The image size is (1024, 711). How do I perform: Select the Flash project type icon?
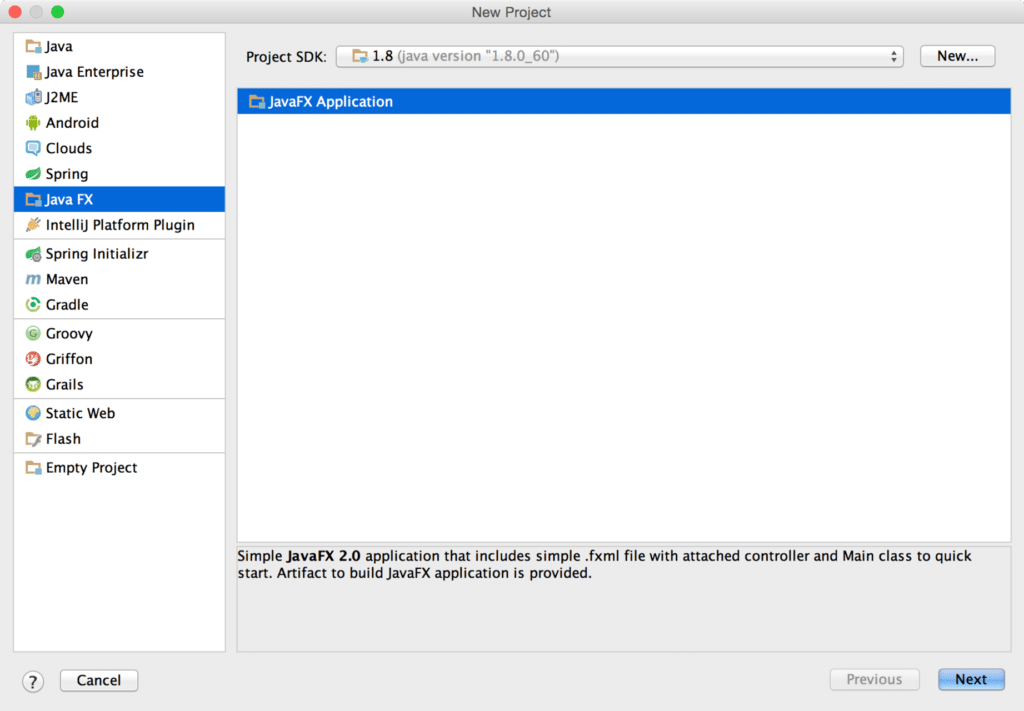33,438
